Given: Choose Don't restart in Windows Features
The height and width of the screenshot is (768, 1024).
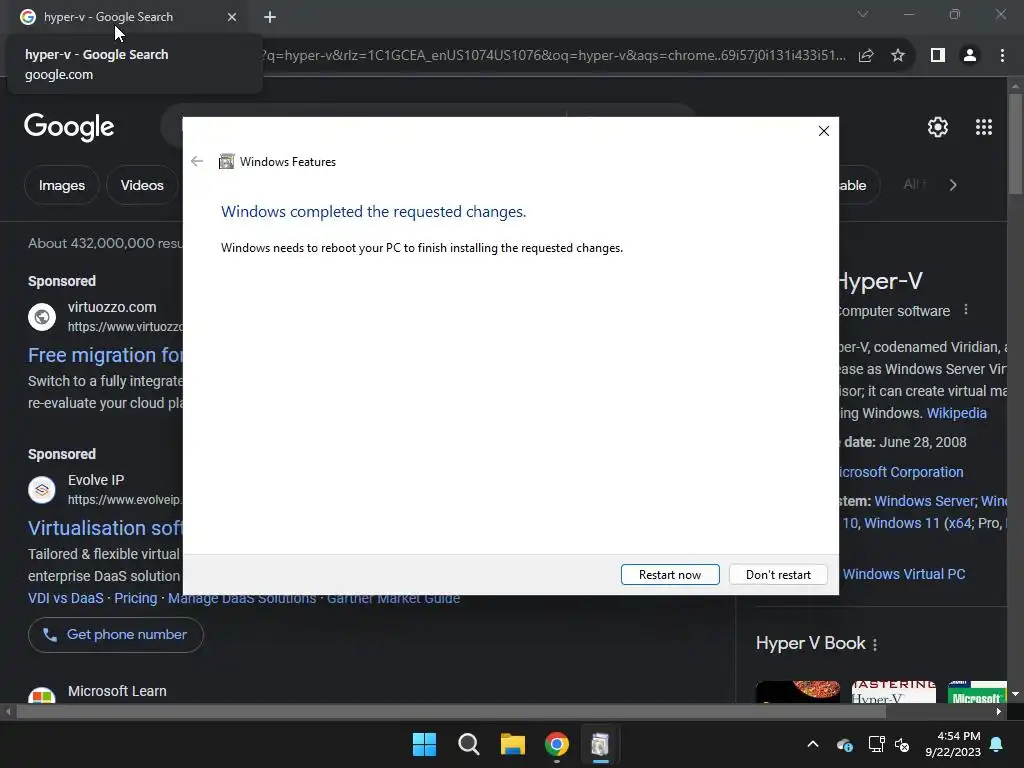Looking at the screenshot, I should pos(778,575).
